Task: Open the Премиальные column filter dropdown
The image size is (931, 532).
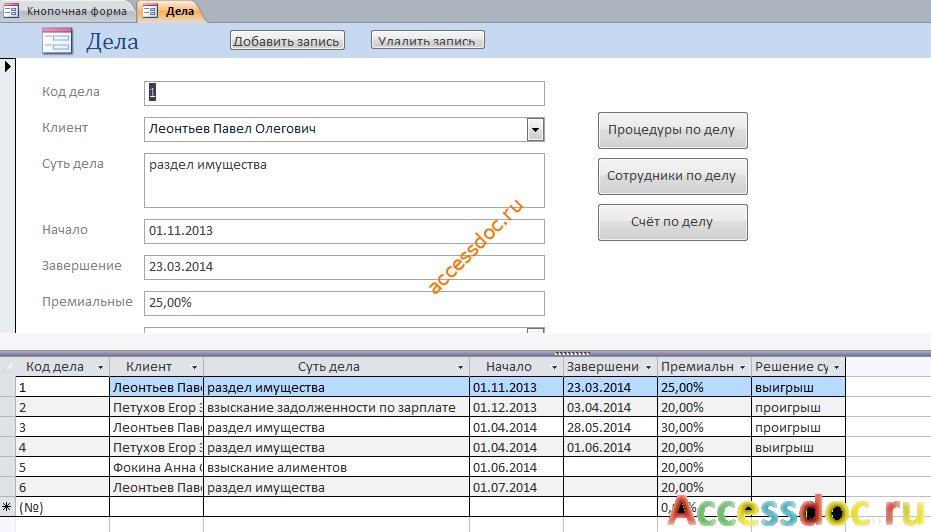Action: [x=742, y=368]
